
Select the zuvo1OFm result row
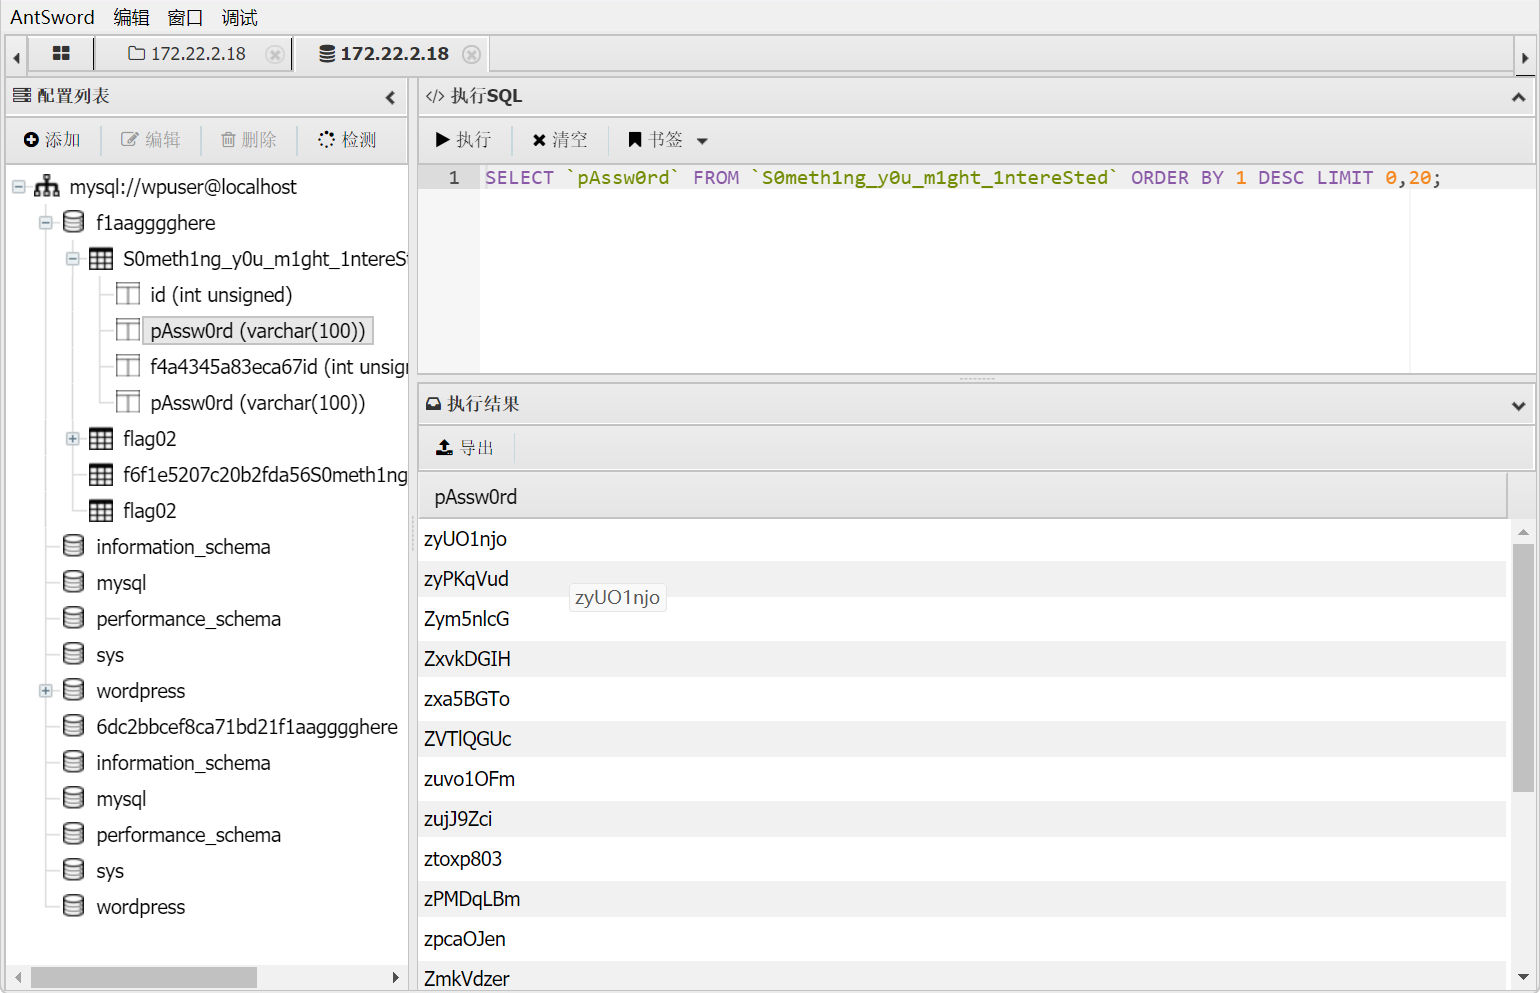[962, 779]
